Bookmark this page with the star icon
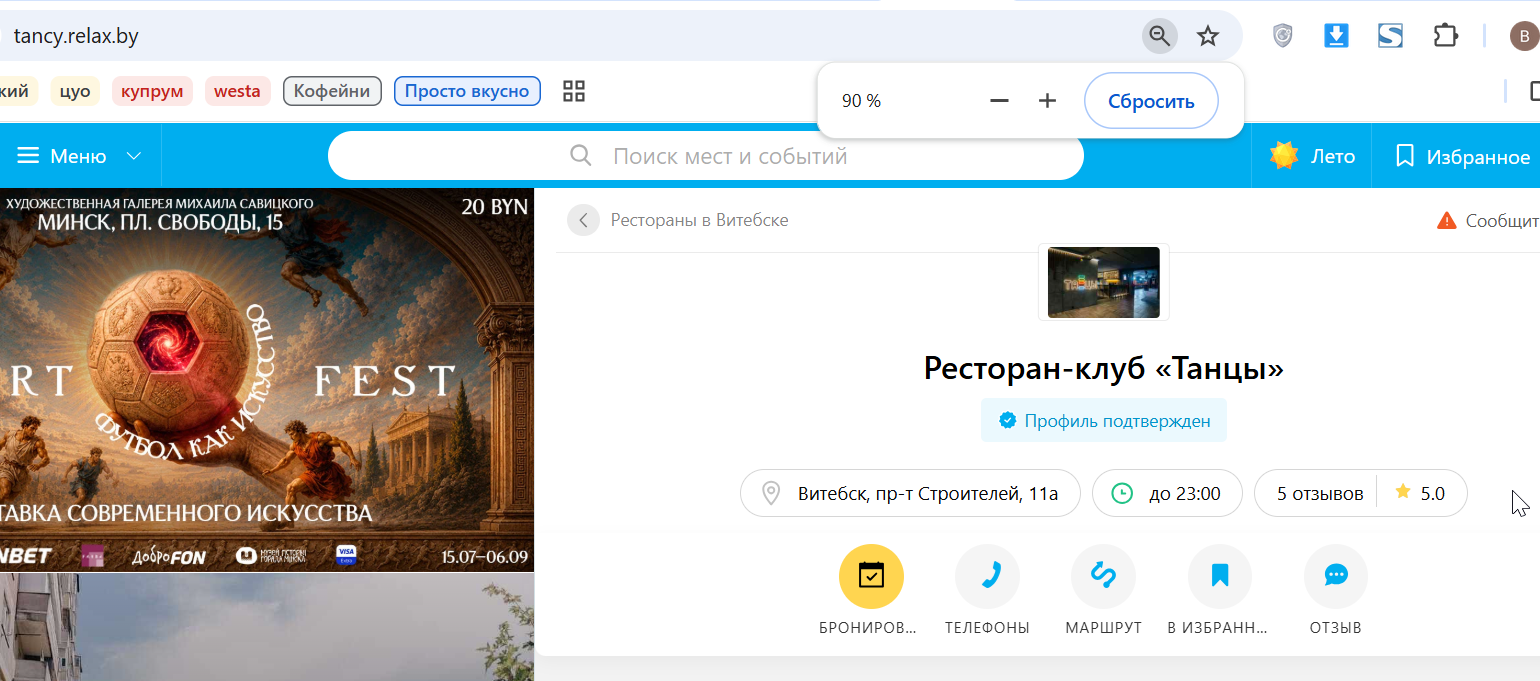This screenshot has width=1540, height=681. (x=1208, y=37)
